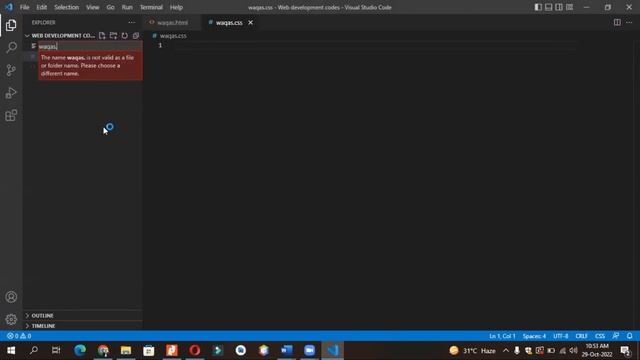Click waqas.css in the breadcrumb
The image size is (640, 360).
pyautogui.click(x=173, y=36)
